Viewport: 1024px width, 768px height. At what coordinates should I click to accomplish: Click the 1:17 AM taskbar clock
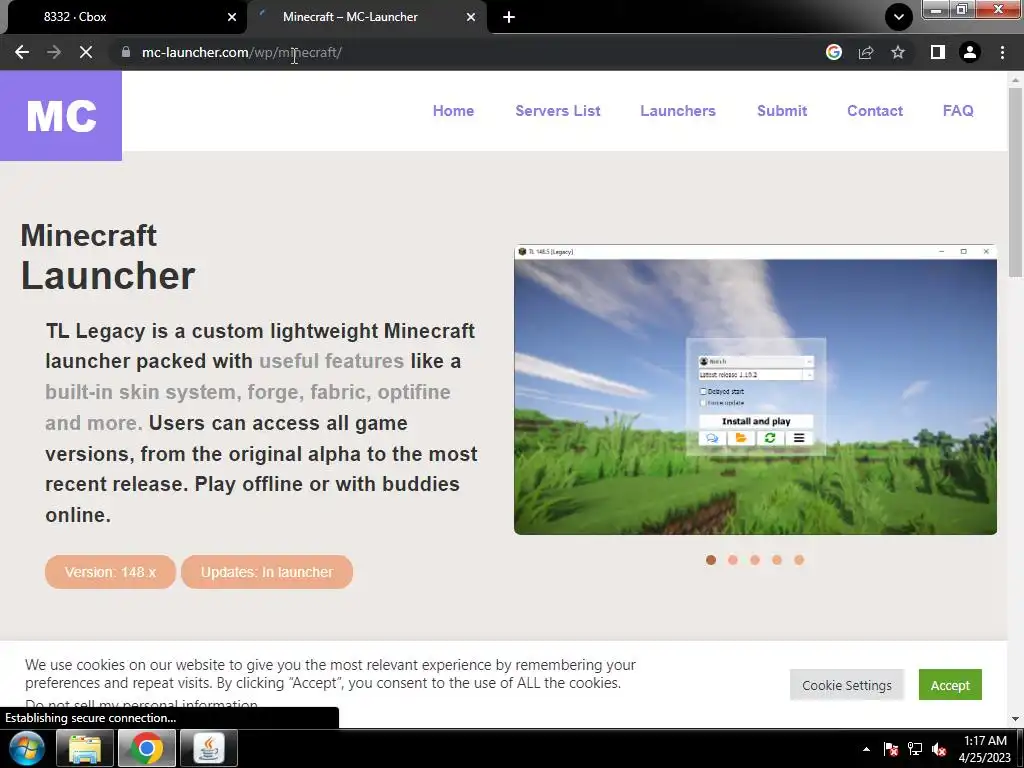[985, 749]
